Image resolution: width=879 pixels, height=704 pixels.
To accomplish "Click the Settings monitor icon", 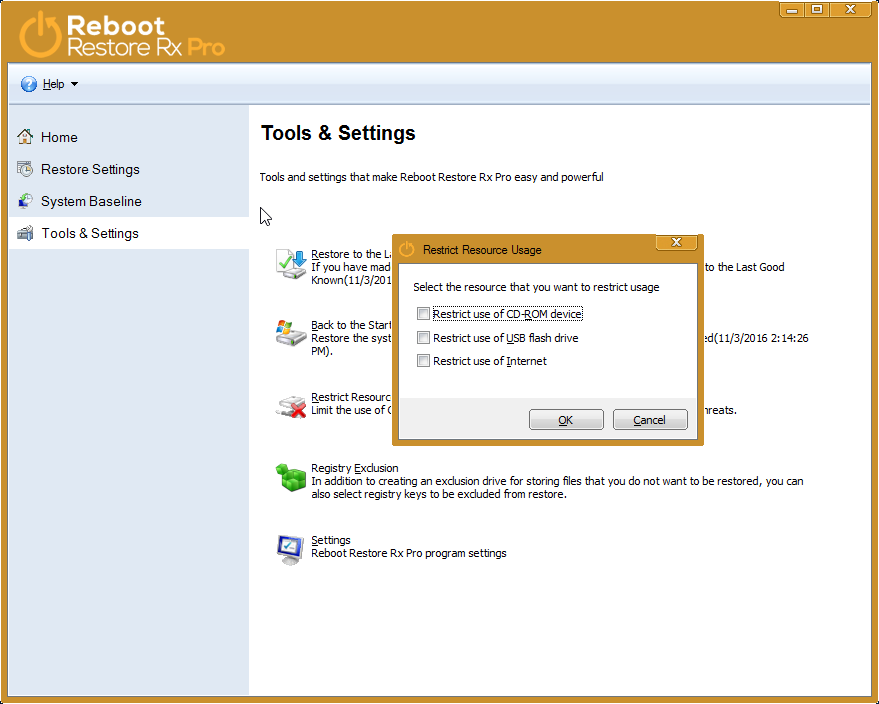I will pos(291,549).
